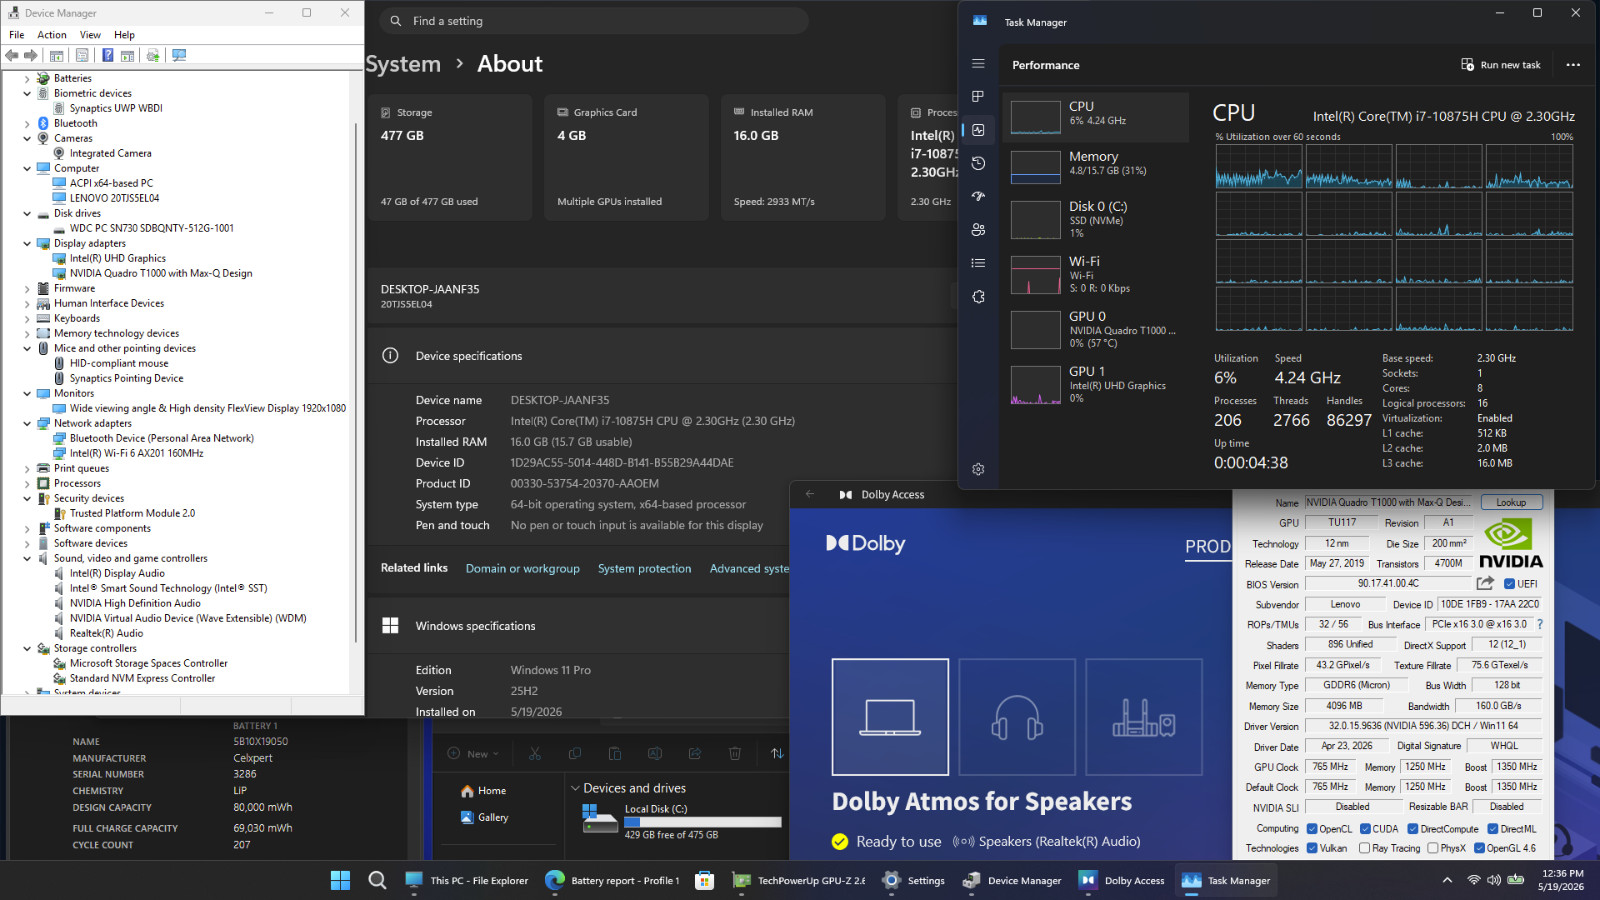Image resolution: width=1600 pixels, height=900 pixels.
Task: Open the New dropdown in File Explorer
Action: pyautogui.click(x=473, y=753)
